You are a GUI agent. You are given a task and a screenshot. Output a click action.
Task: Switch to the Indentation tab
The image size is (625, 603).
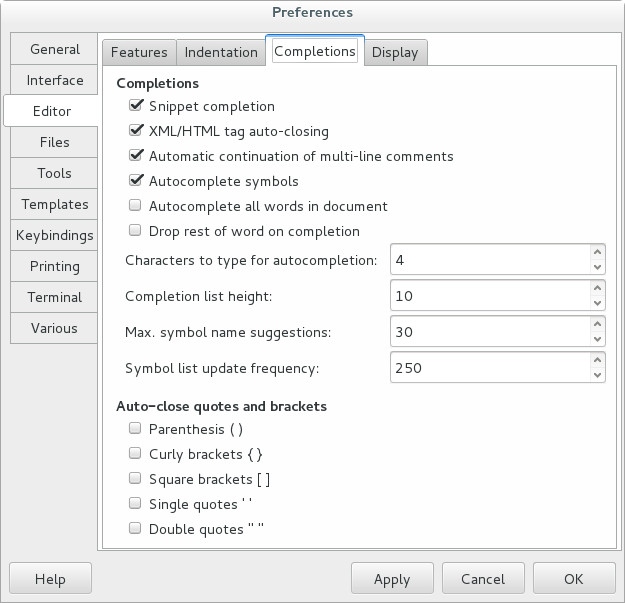[221, 52]
